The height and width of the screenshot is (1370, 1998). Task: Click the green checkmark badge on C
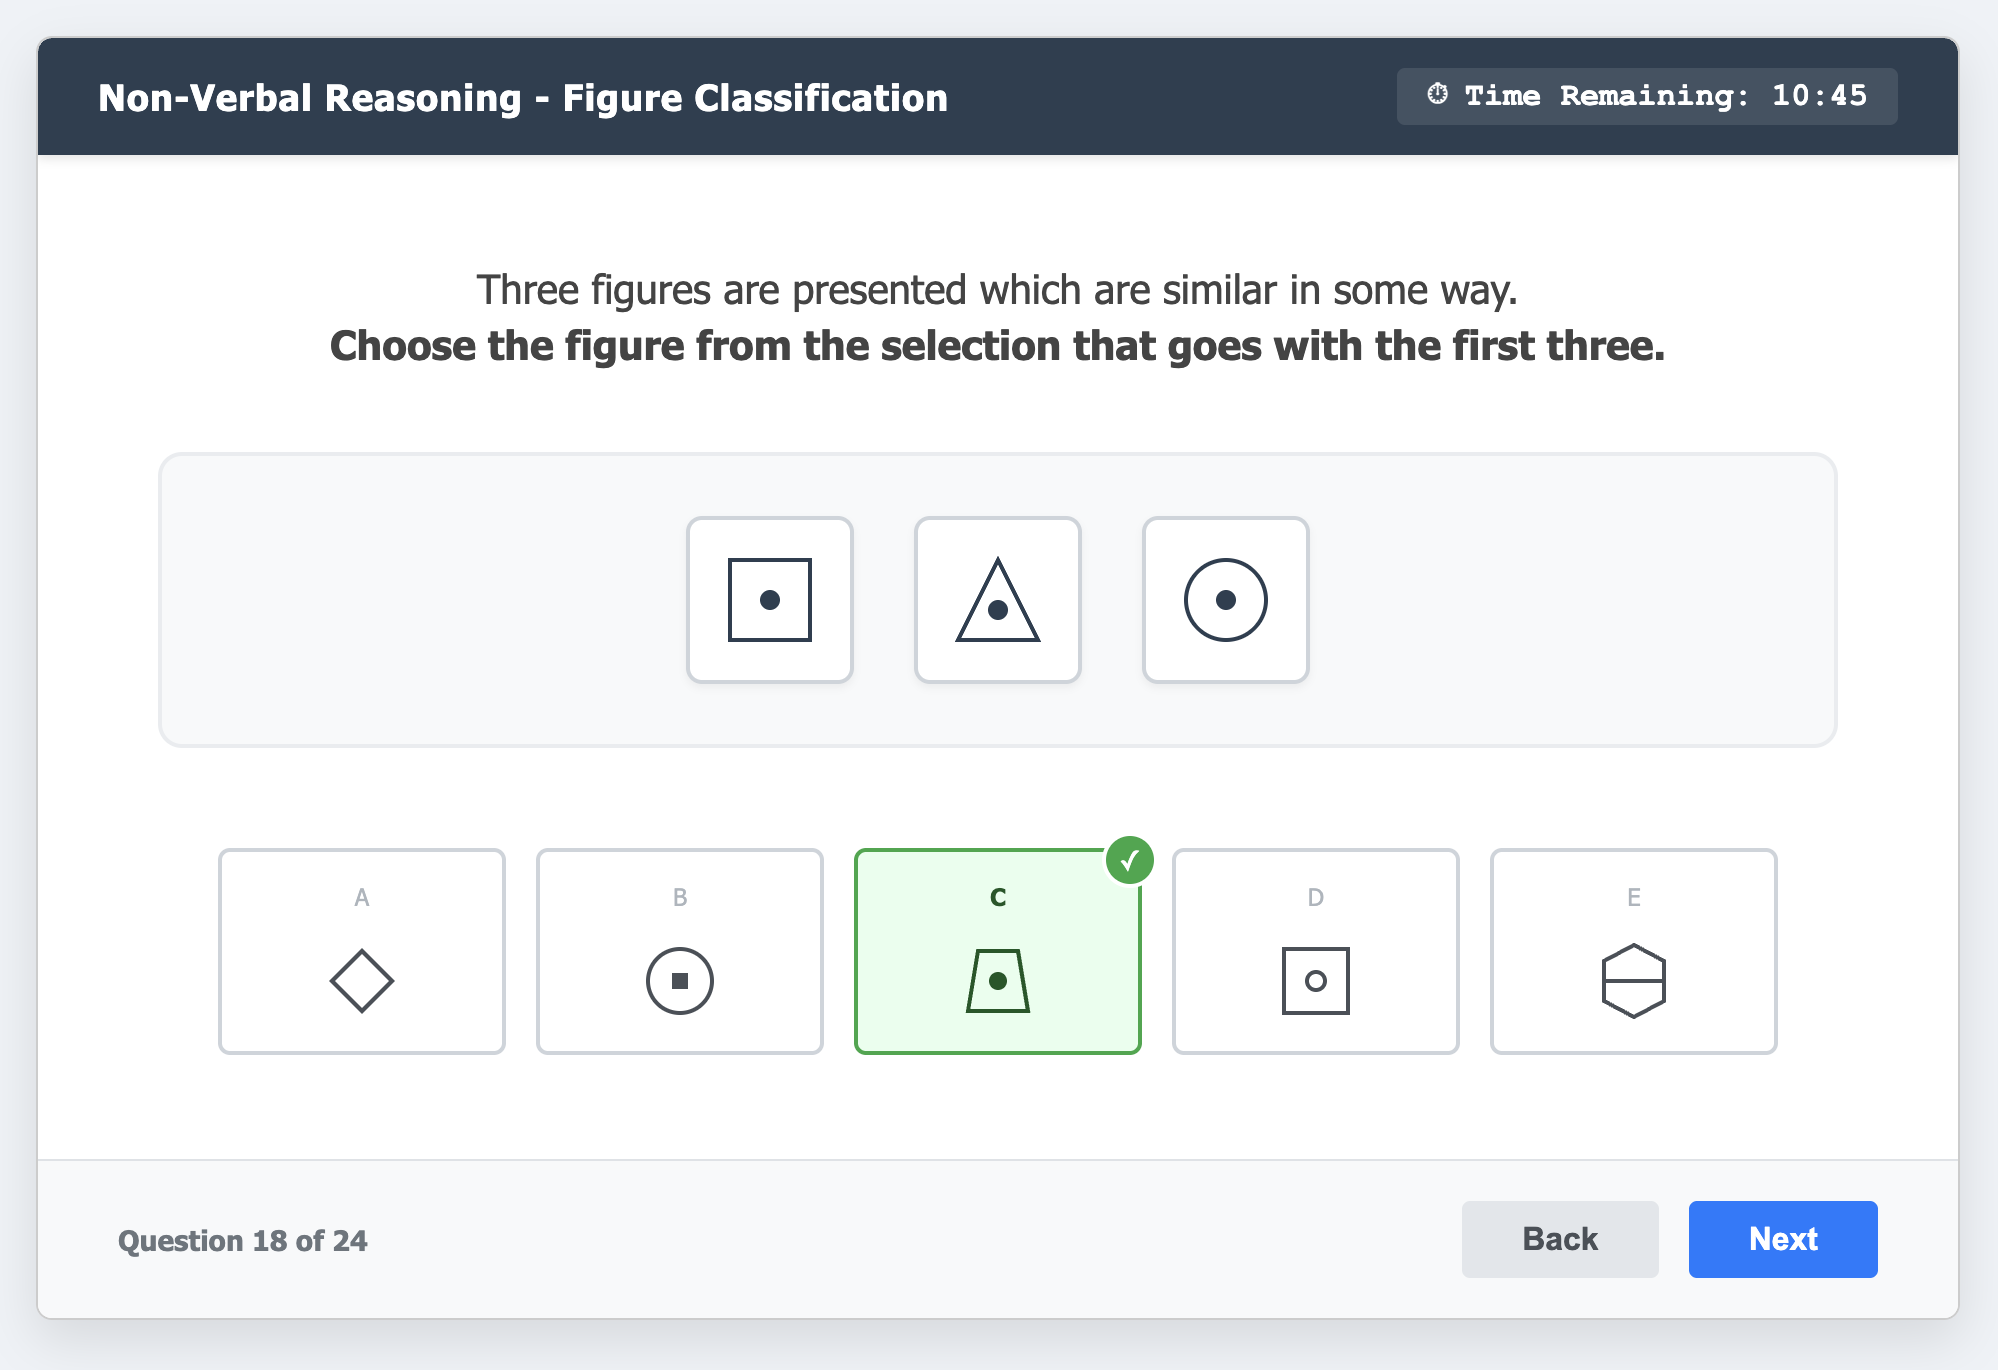pyautogui.click(x=1130, y=860)
